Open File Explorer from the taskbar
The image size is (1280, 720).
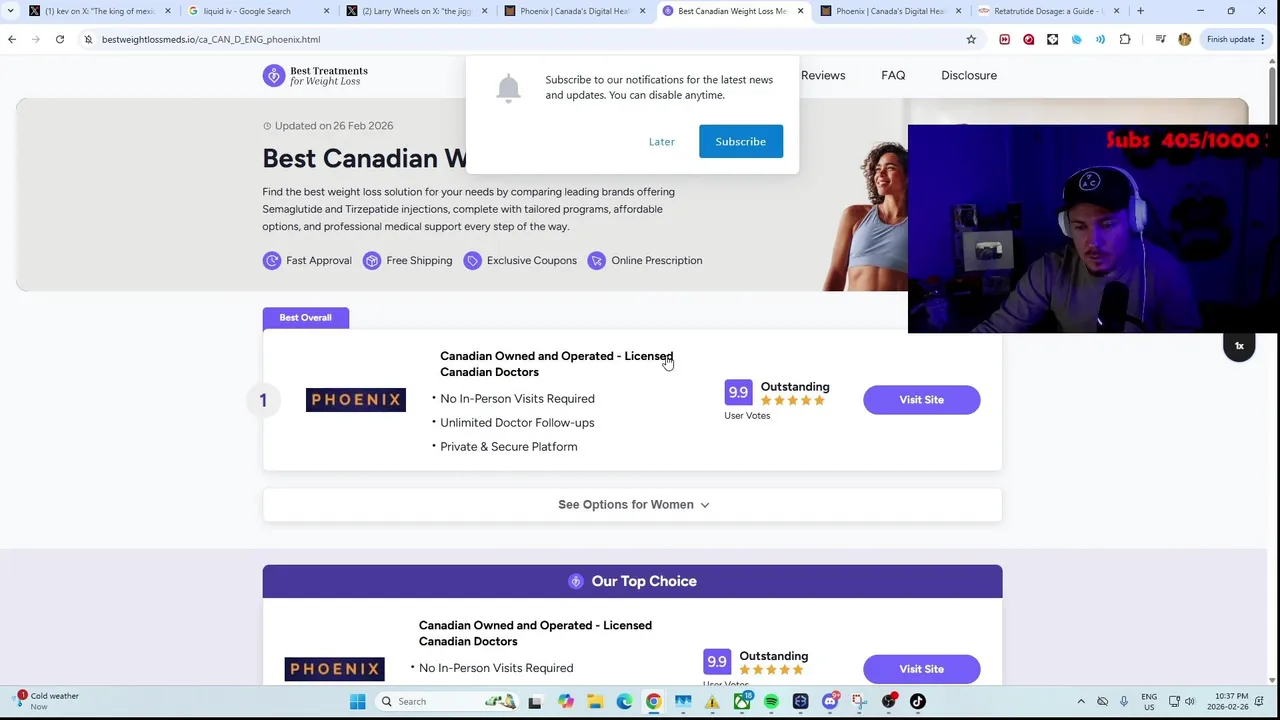[x=595, y=701]
